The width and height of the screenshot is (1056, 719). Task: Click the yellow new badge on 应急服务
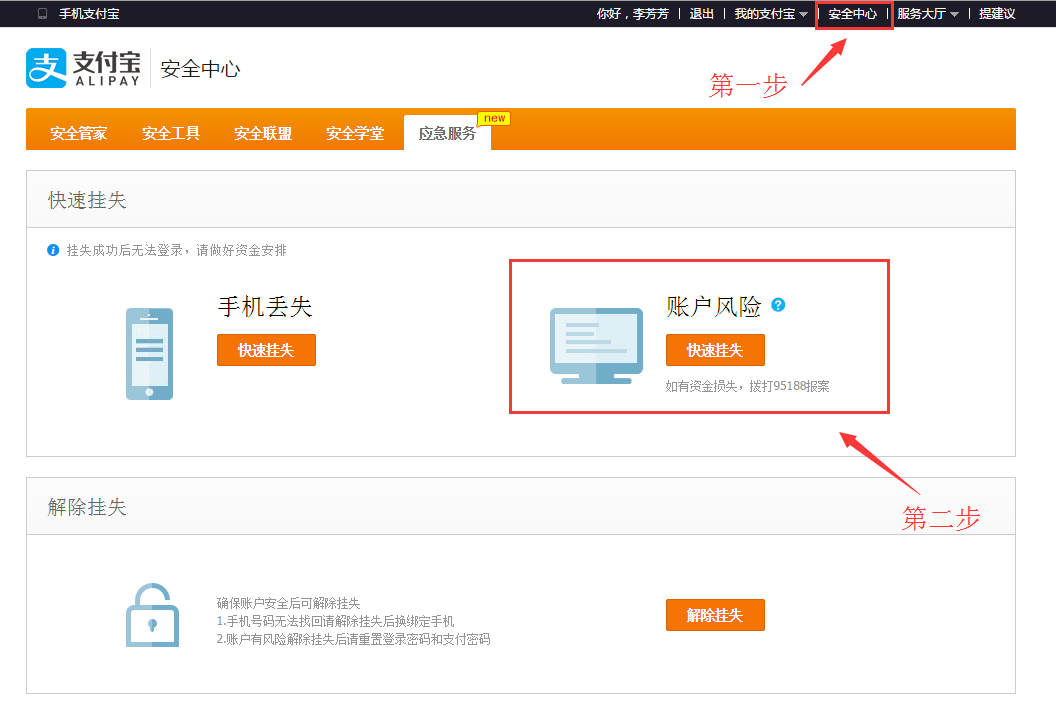click(x=494, y=118)
